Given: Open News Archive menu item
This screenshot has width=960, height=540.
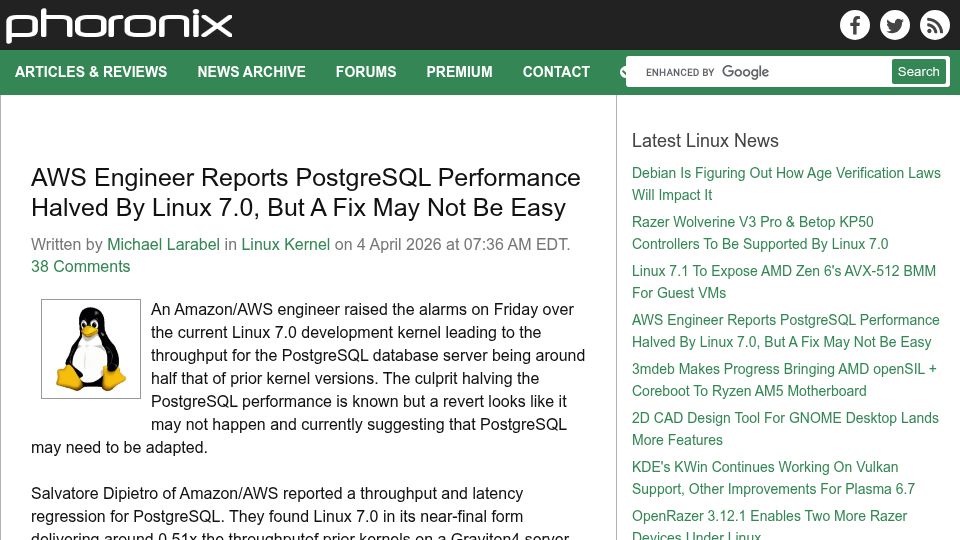Looking at the screenshot, I should pos(251,72).
